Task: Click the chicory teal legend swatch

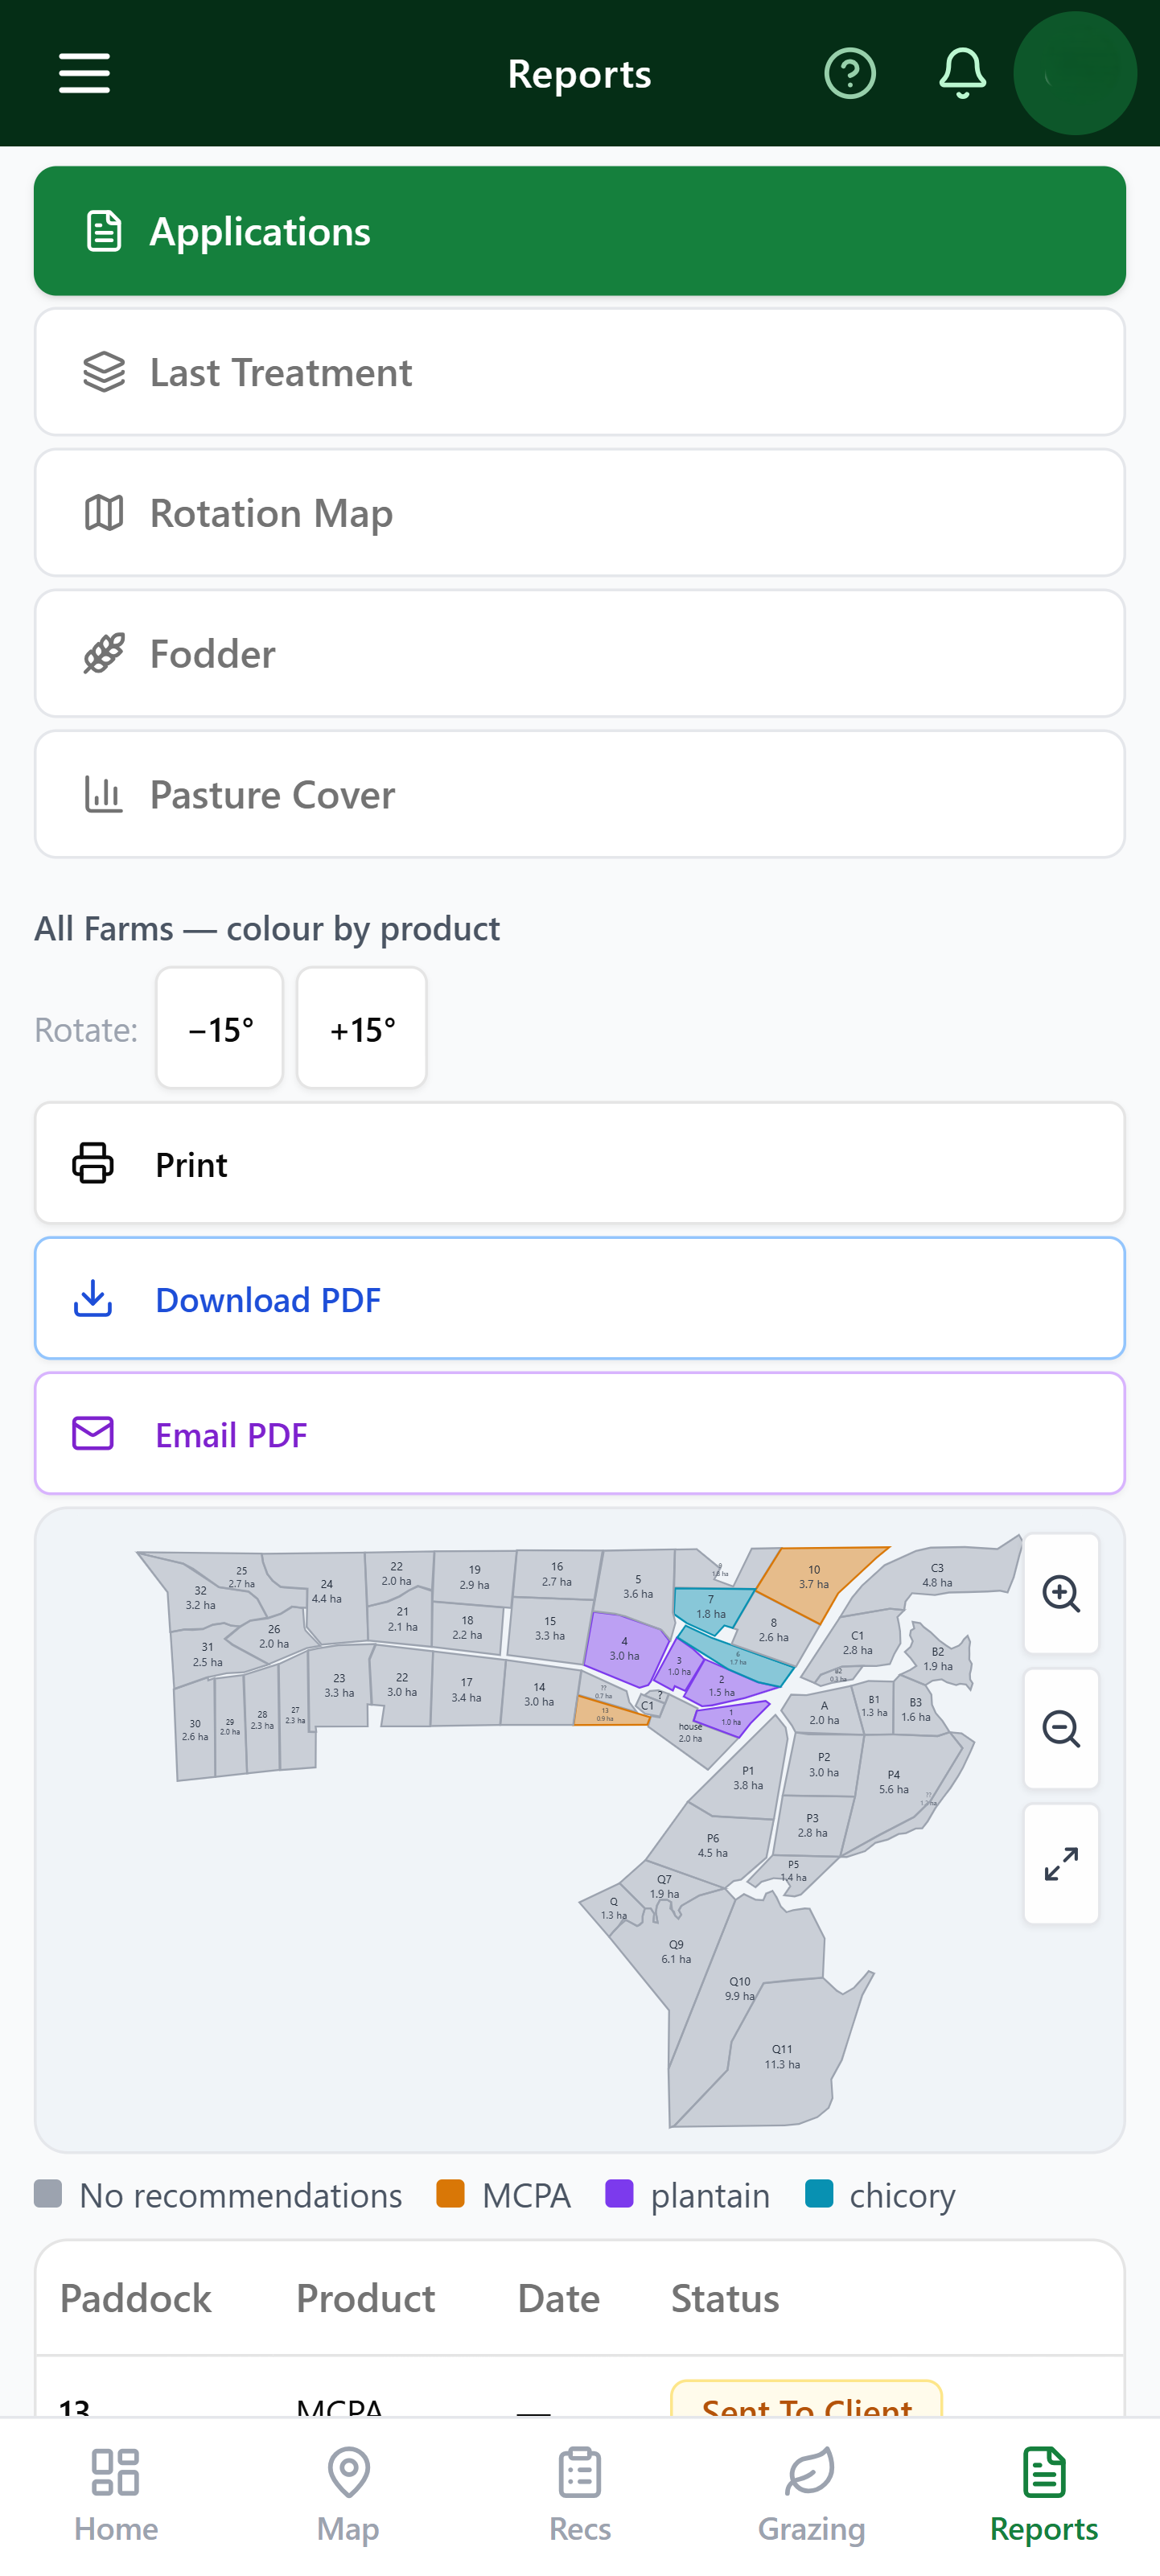Action: tap(819, 2193)
